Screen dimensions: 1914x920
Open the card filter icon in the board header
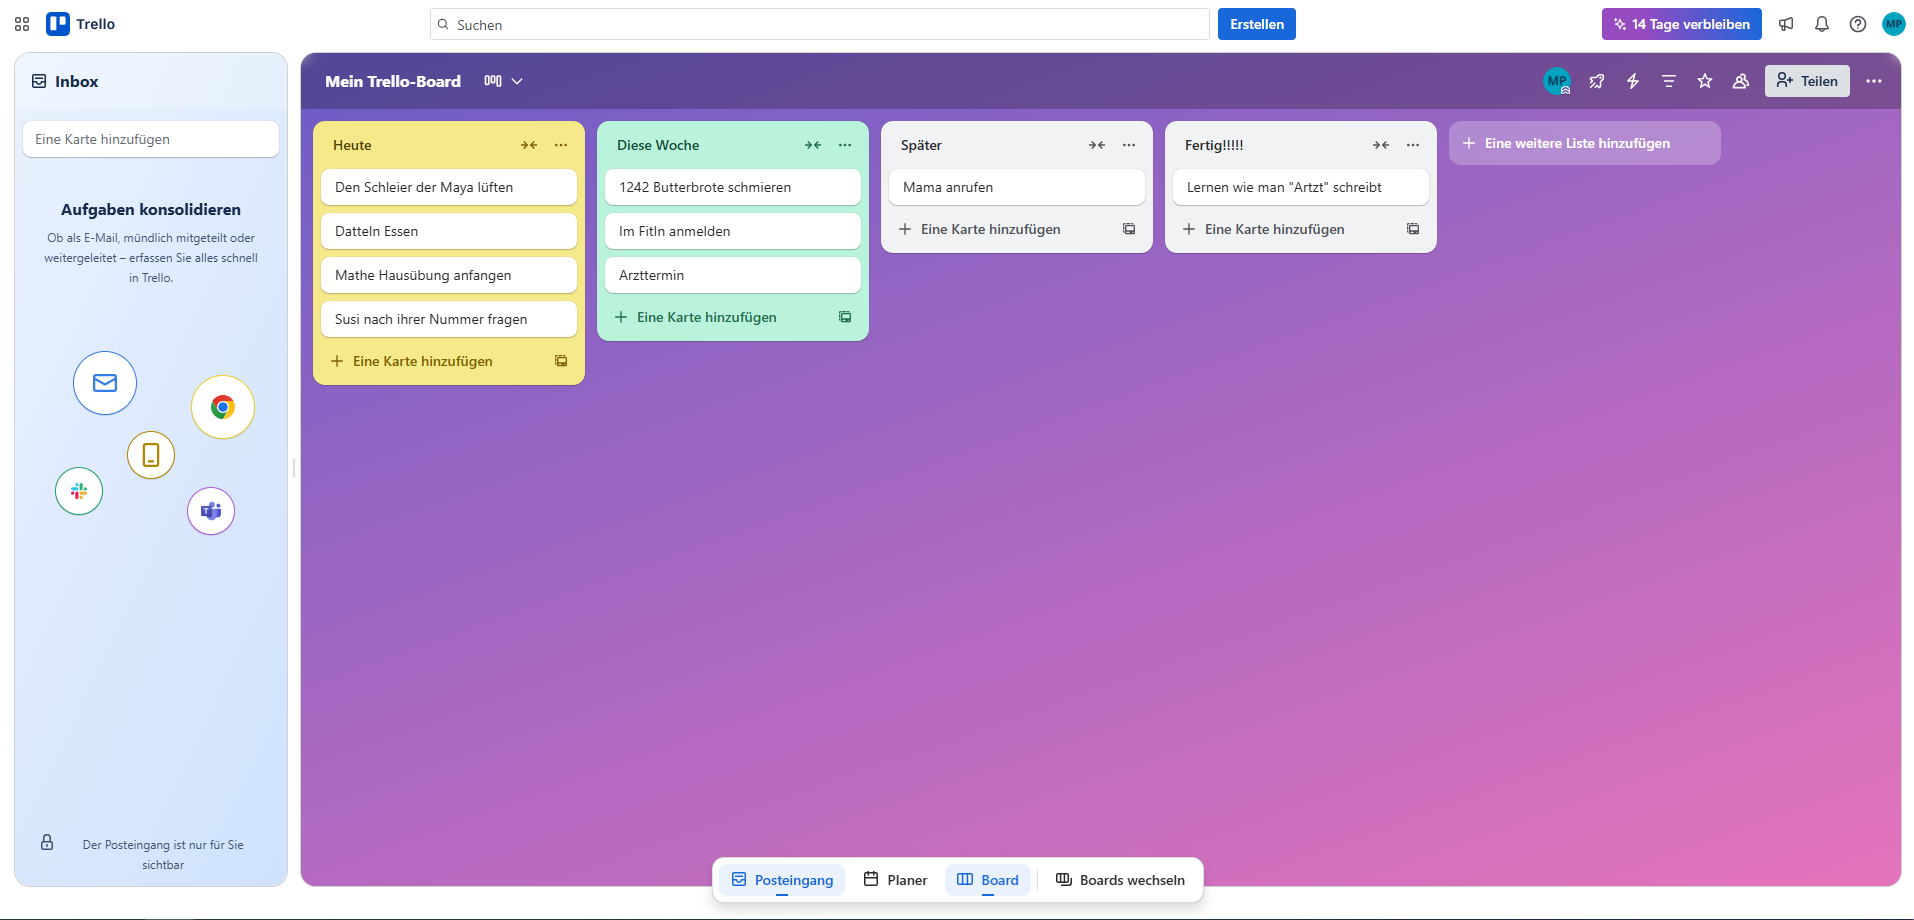[1668, 81]
